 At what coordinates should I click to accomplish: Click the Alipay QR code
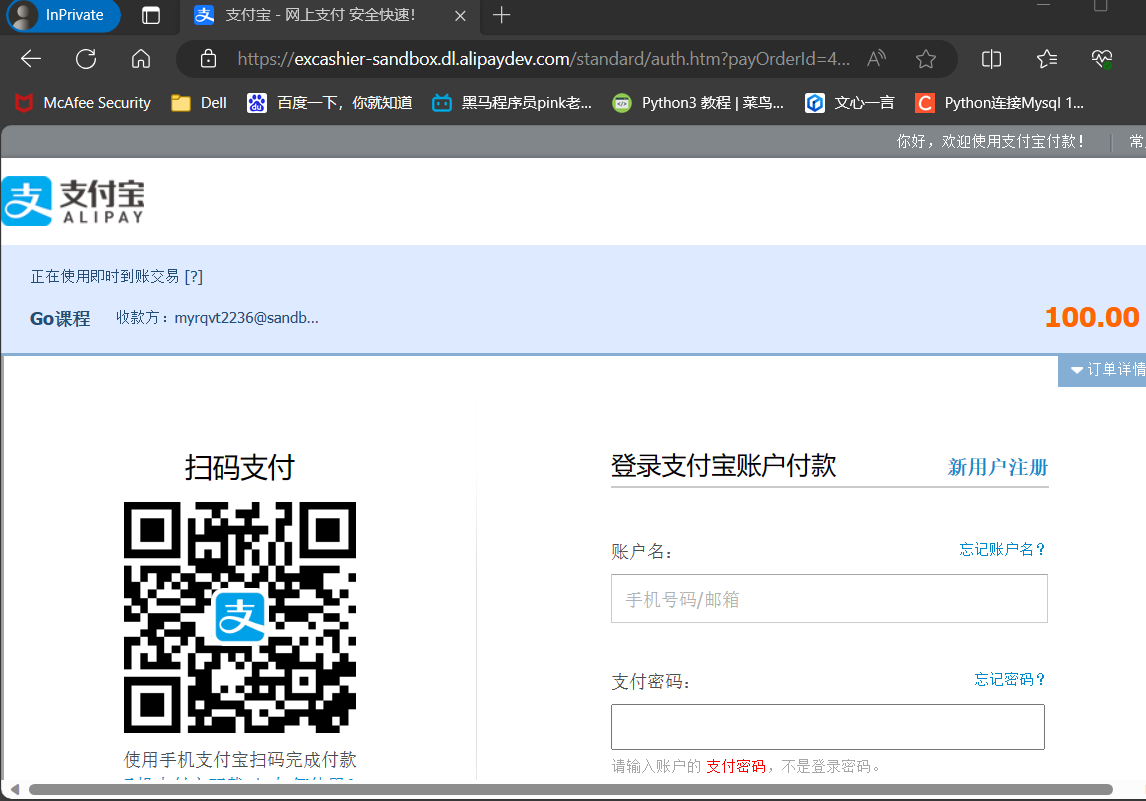240,618
